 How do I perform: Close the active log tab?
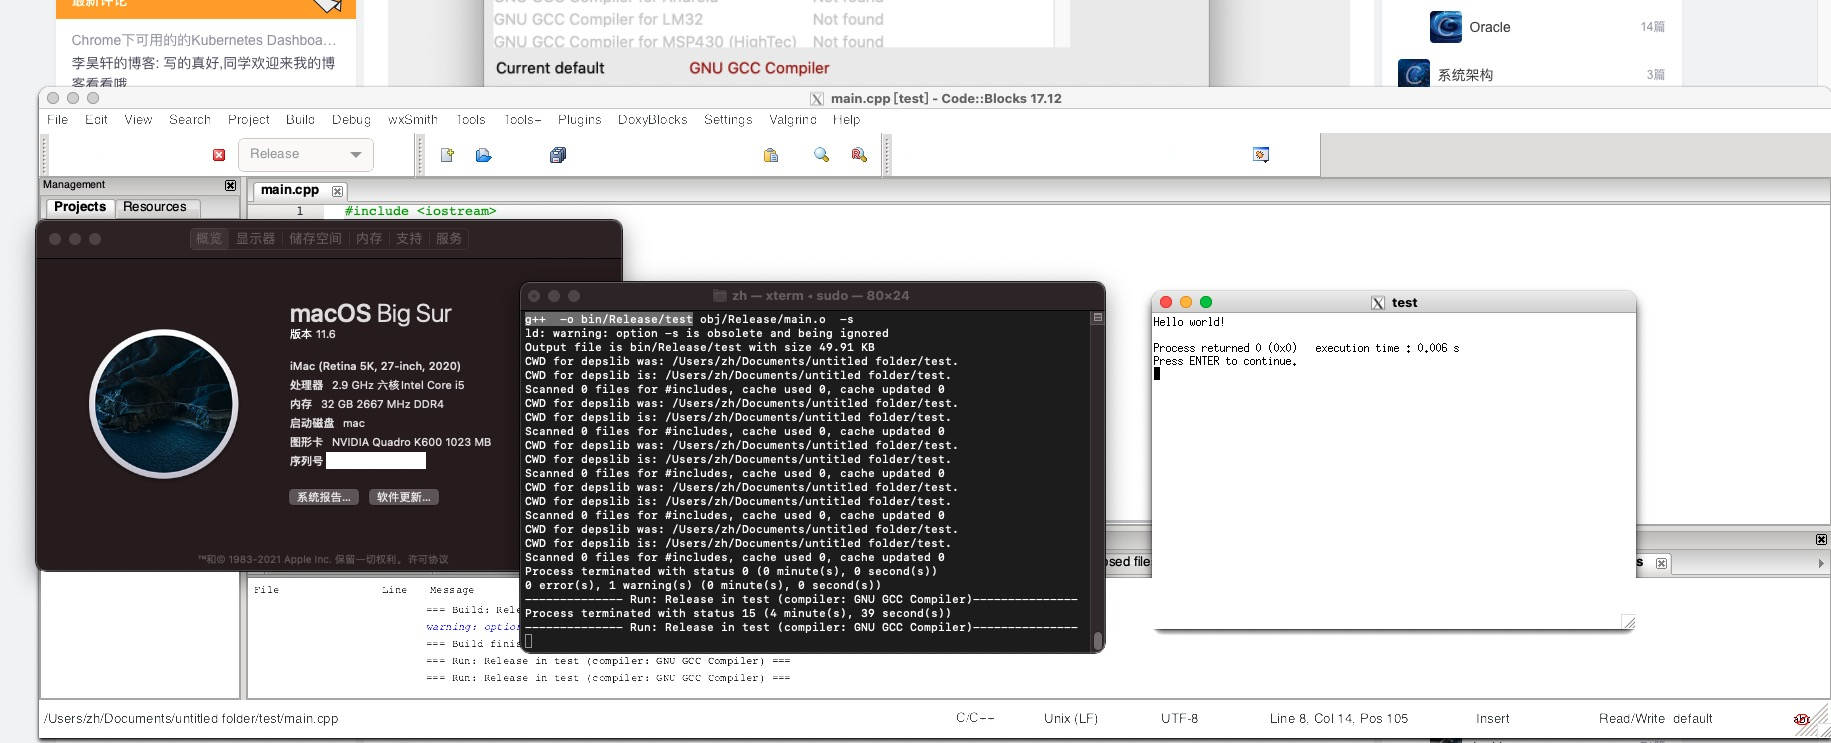(1662, 563)
